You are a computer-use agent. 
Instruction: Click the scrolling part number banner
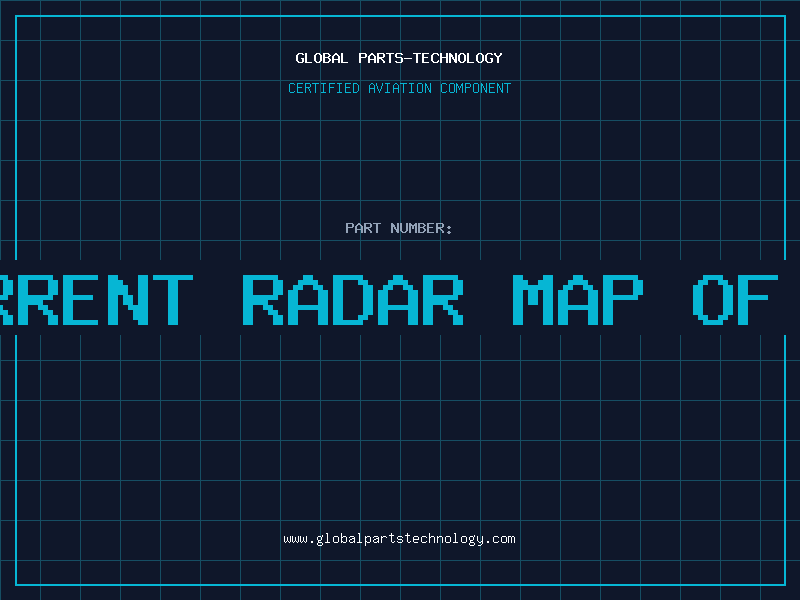click(x=400, y=298)
